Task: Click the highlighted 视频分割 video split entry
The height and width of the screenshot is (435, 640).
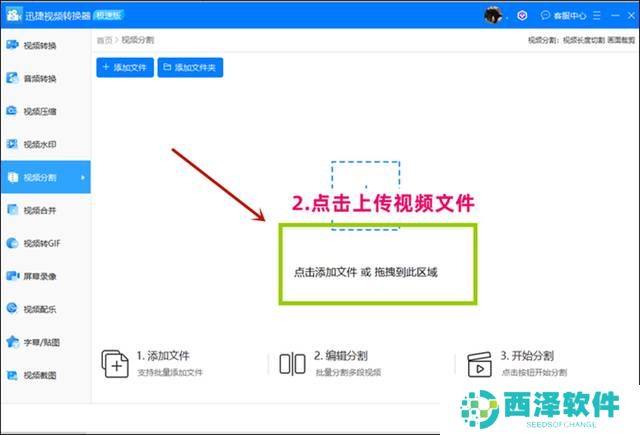Action: (45, 177)
